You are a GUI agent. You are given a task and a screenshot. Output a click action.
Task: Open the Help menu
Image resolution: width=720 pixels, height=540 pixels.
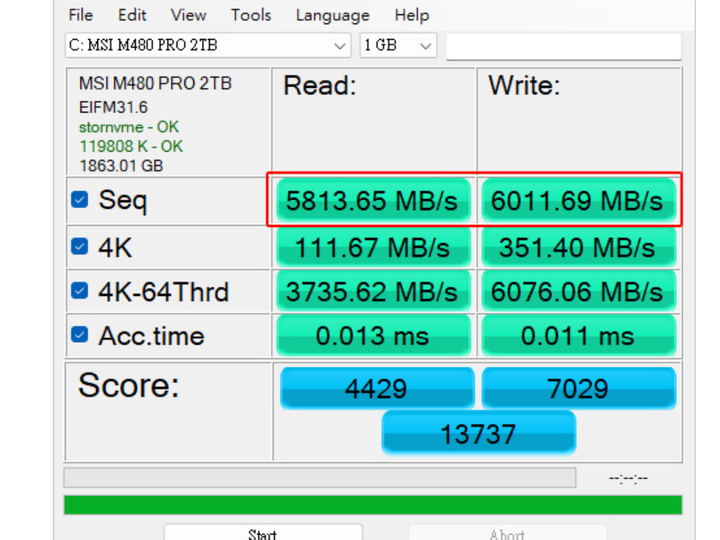click(411, 15)
